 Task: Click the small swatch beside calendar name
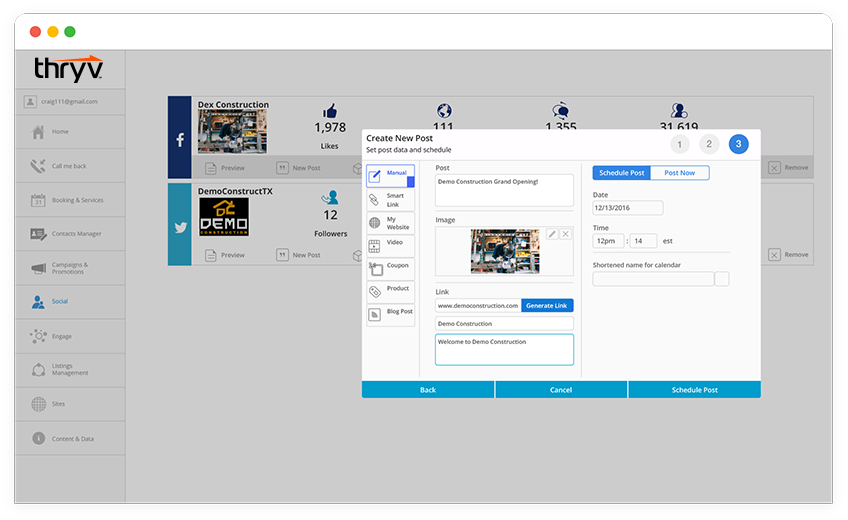pos(722,279)
